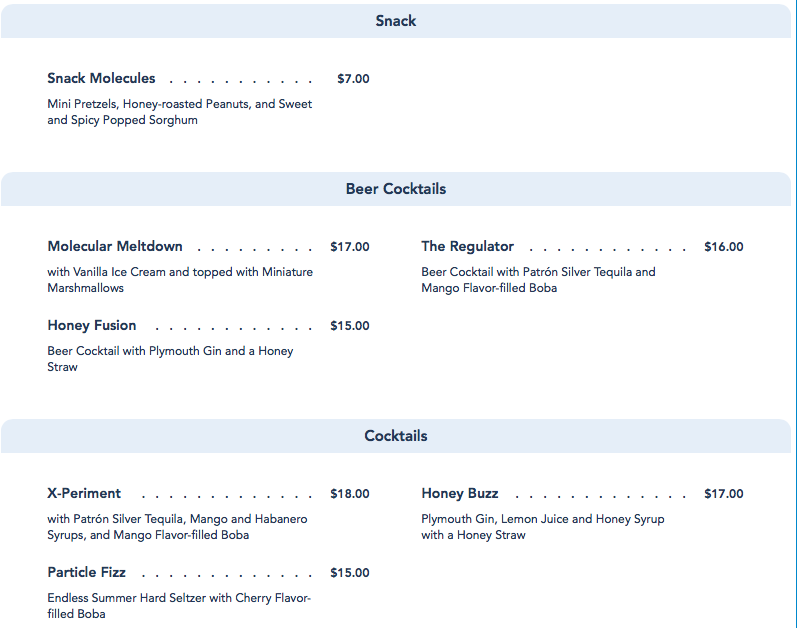This screenshot has width=797, height=628.
Task: Click the $7.00 Snack Molecules price
Action: click(353, 79)
